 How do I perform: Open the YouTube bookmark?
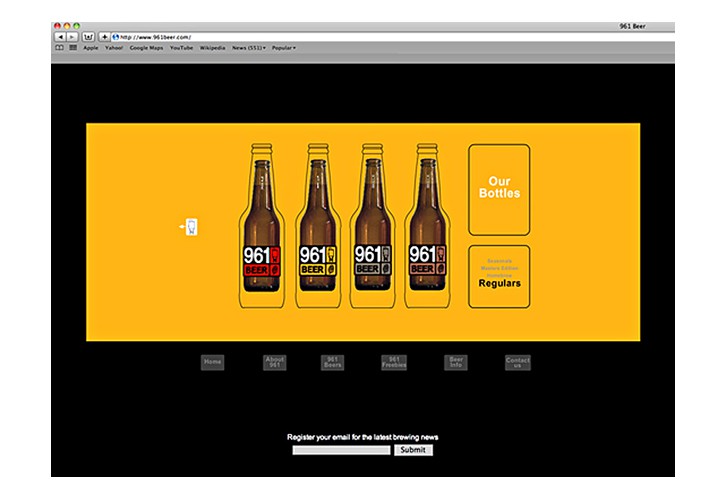pyautogui.click(x=182, y=48)
